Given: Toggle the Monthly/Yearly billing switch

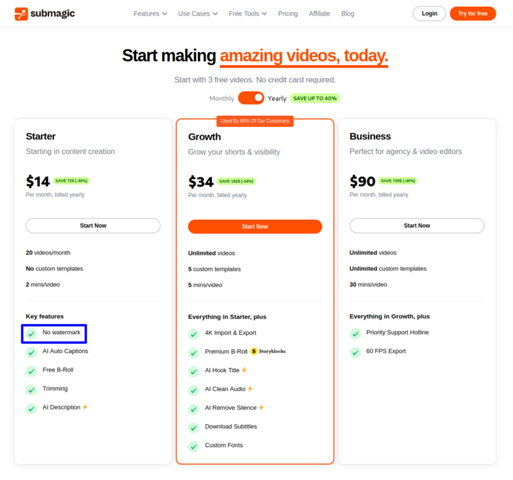Looking at the screenshot, I should (x=251, y=98).
